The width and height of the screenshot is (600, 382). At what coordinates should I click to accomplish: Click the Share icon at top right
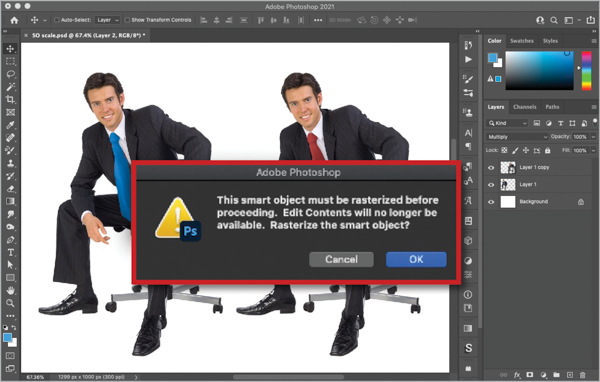pos(591,20)
